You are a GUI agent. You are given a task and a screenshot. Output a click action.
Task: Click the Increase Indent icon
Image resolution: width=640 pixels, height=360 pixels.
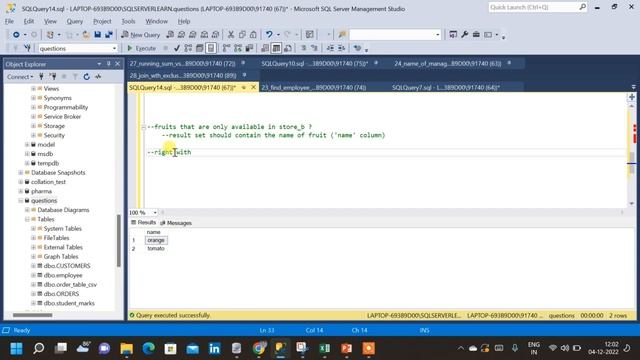pyautogui.click(x=342, y=48)
